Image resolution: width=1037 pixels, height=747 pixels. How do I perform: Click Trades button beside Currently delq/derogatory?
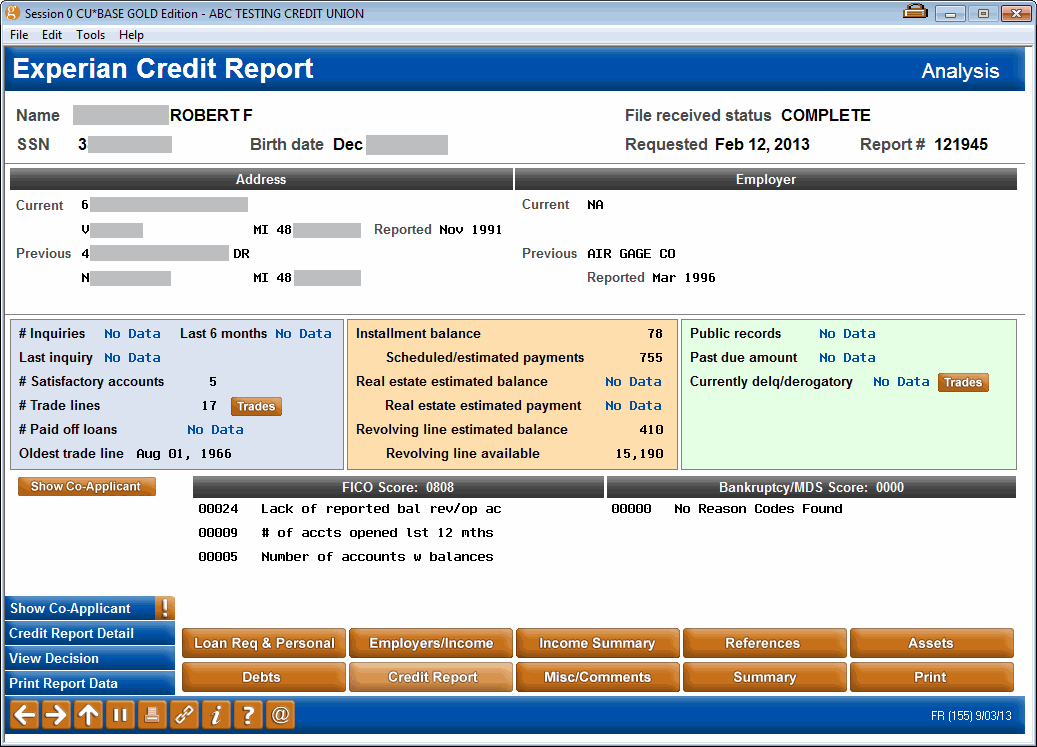[963, 382]
